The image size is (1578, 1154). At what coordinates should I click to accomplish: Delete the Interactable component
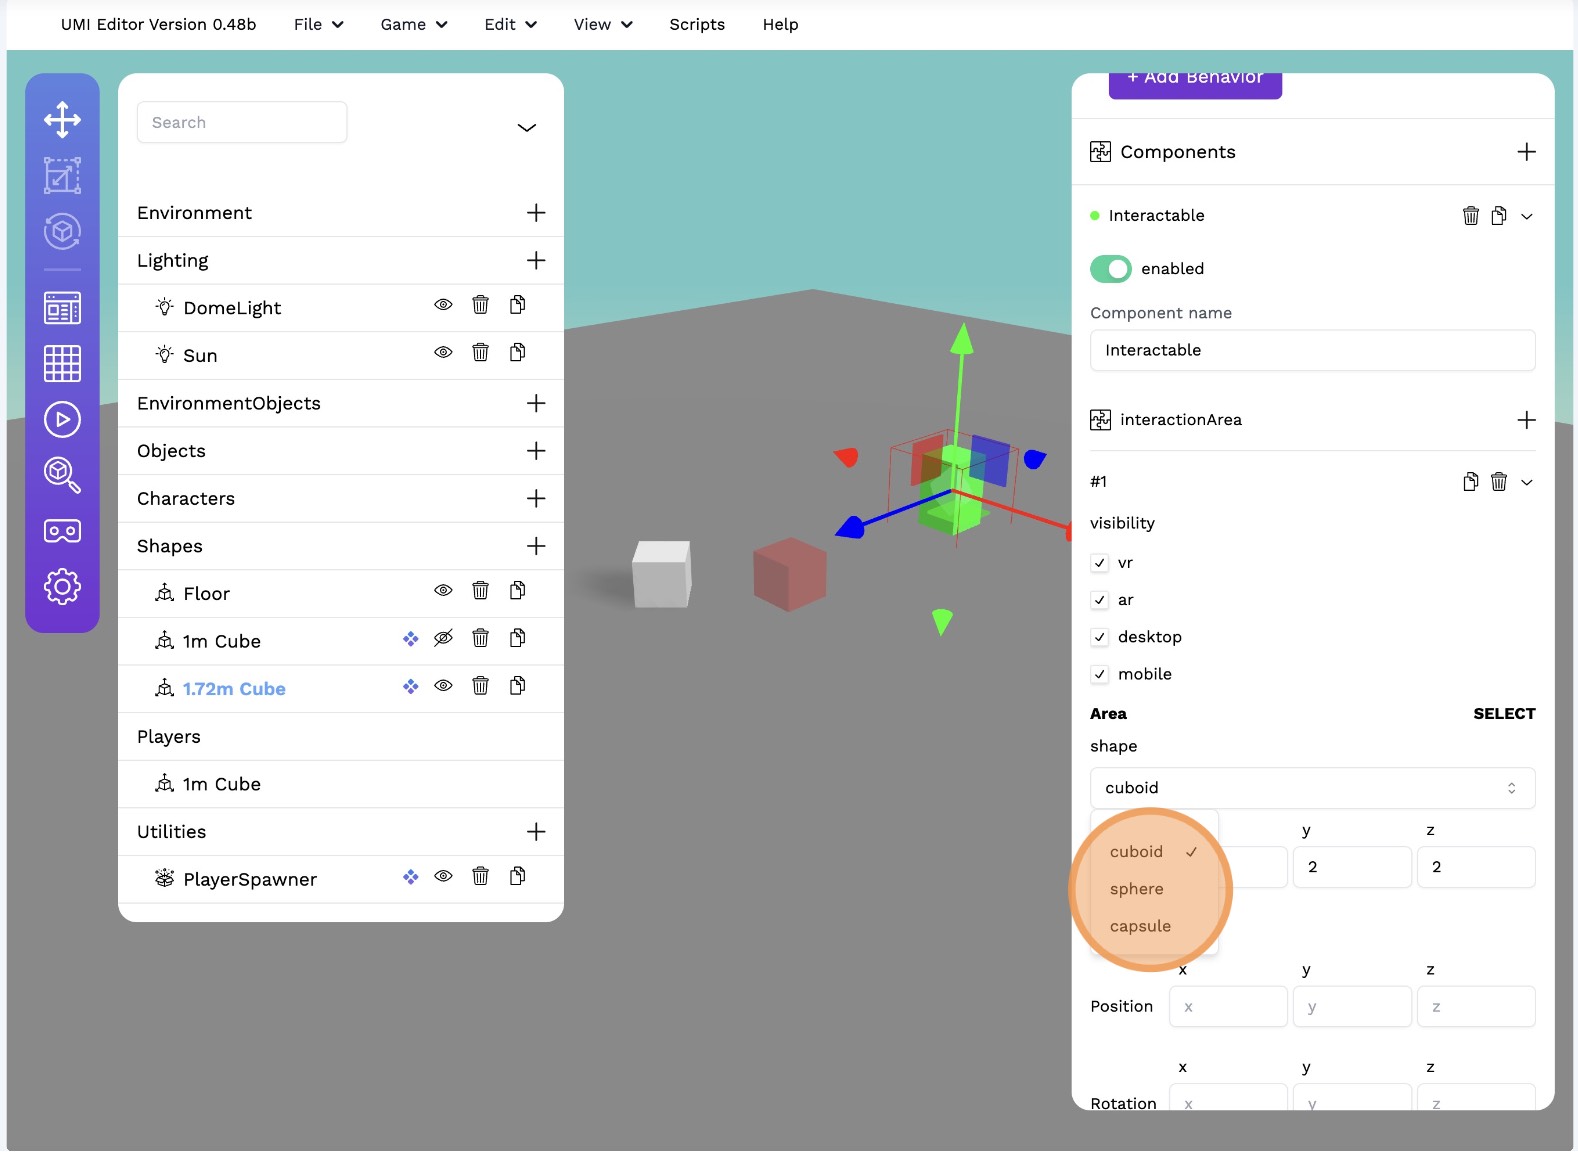tap(1470, 216)
